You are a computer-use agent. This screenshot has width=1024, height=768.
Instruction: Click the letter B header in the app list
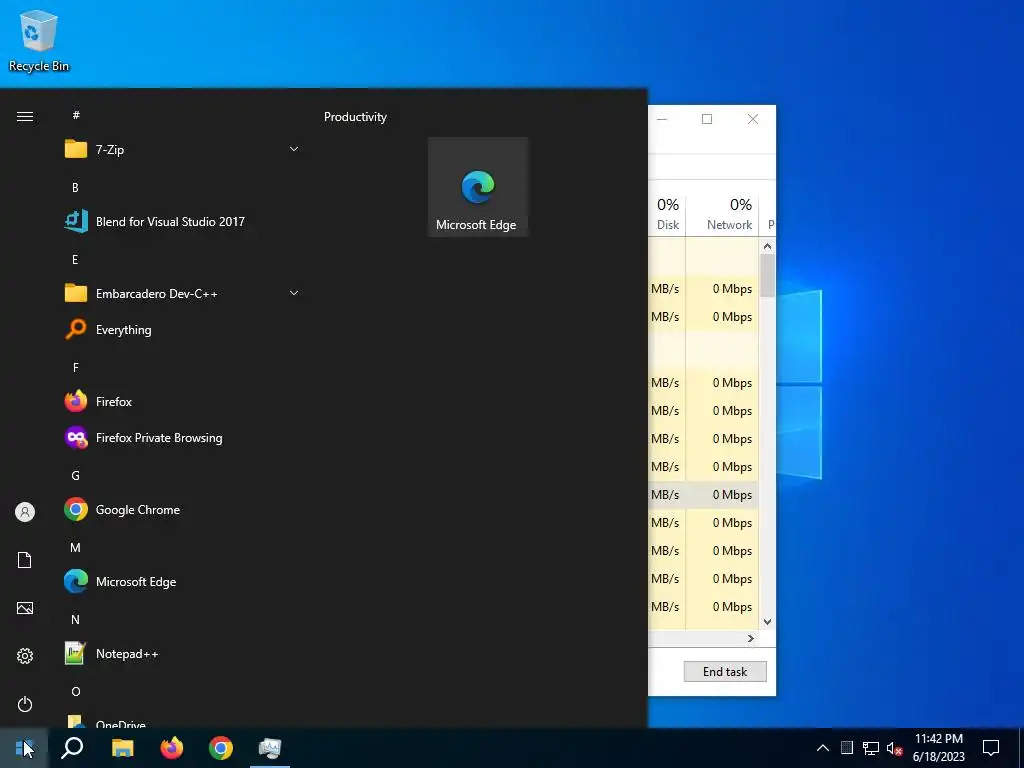(75, 187)
